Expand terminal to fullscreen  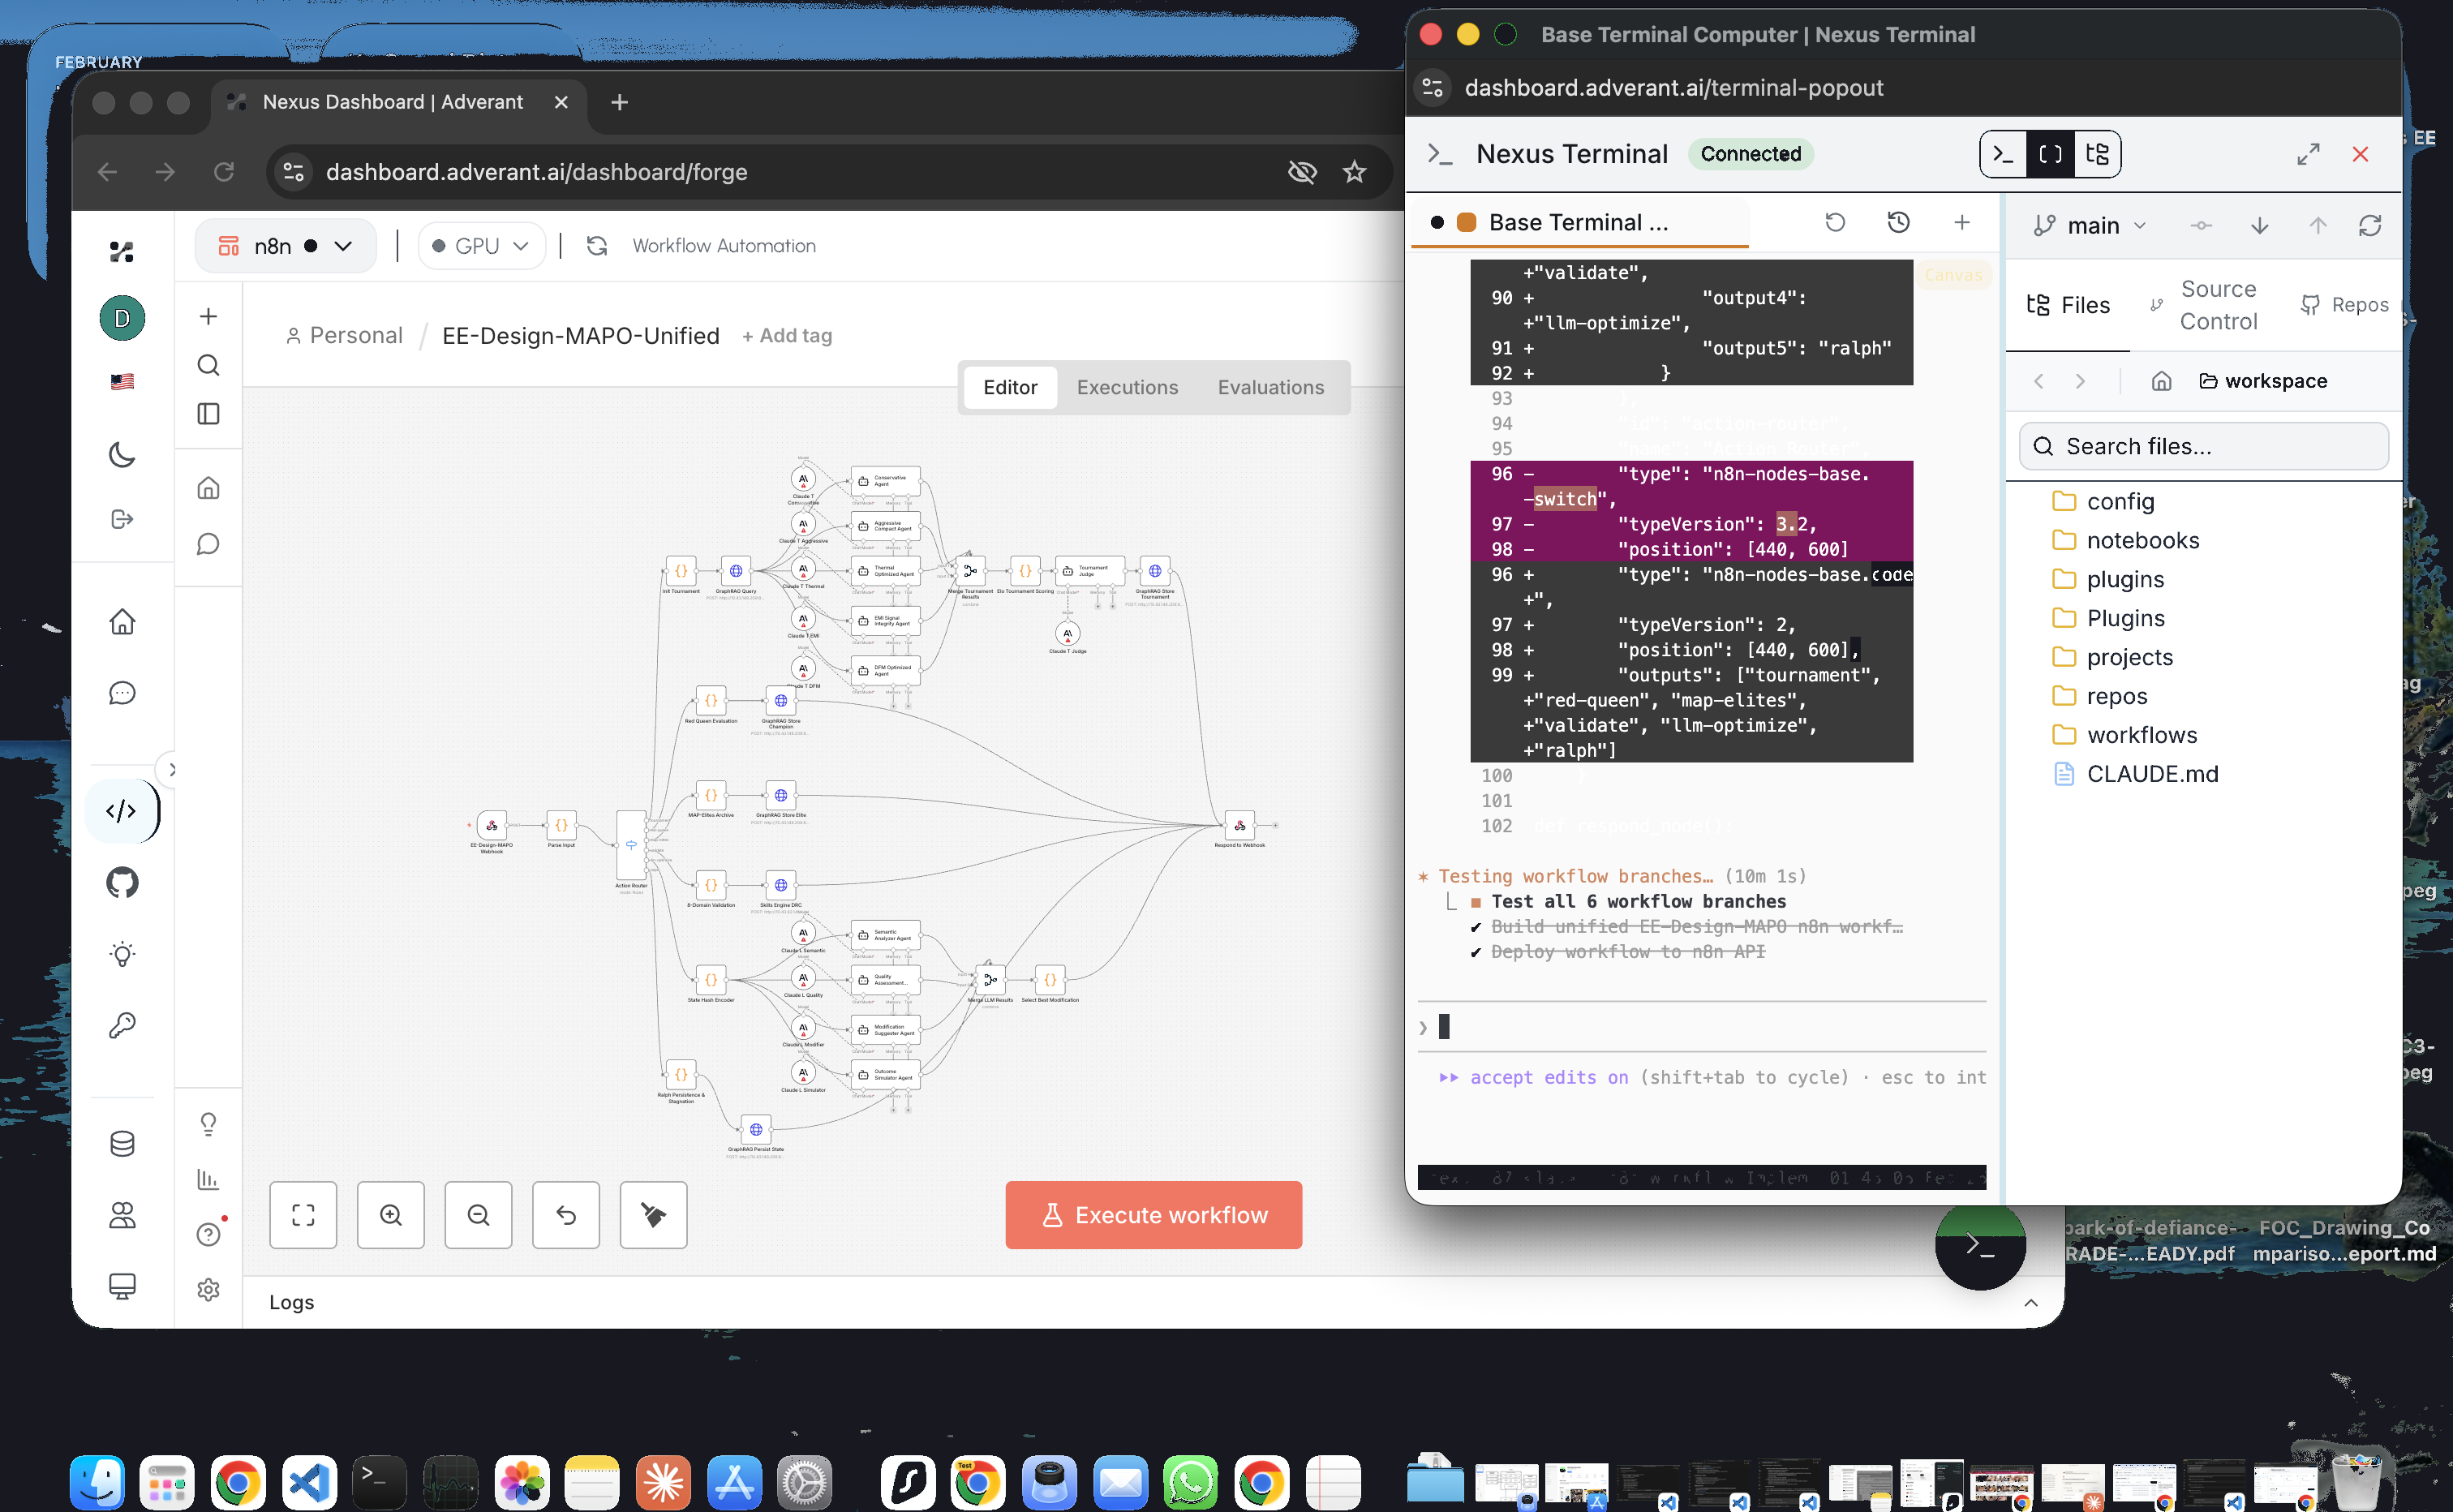point(2308,154)
